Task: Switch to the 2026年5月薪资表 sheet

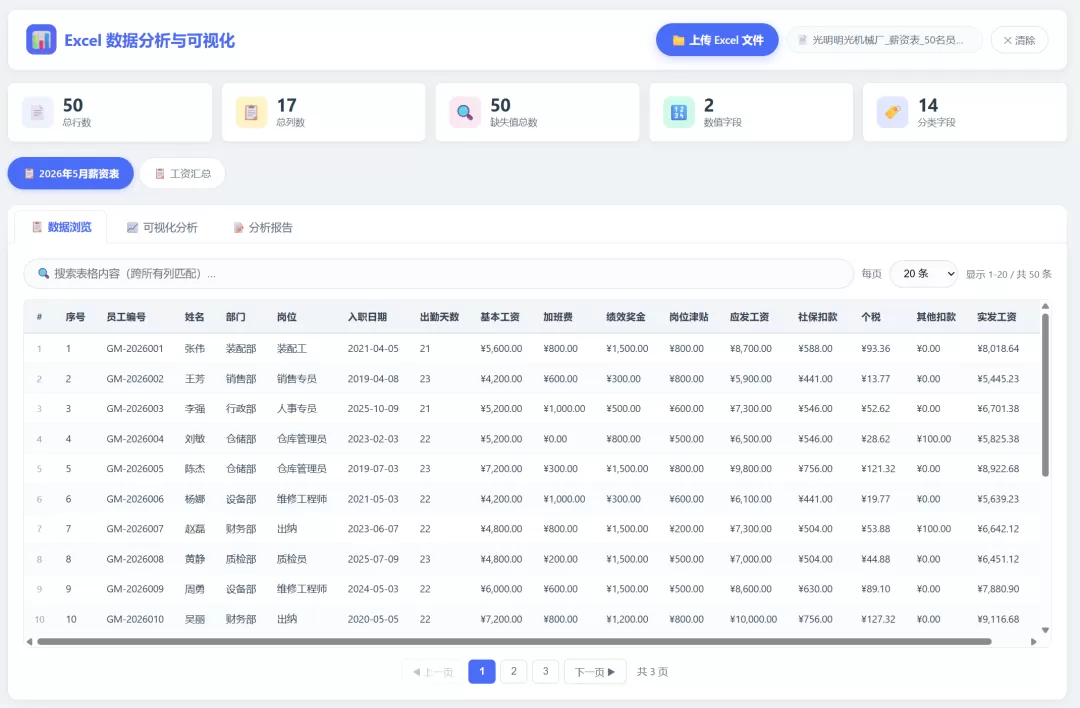Action: click(x=71, y=174)
